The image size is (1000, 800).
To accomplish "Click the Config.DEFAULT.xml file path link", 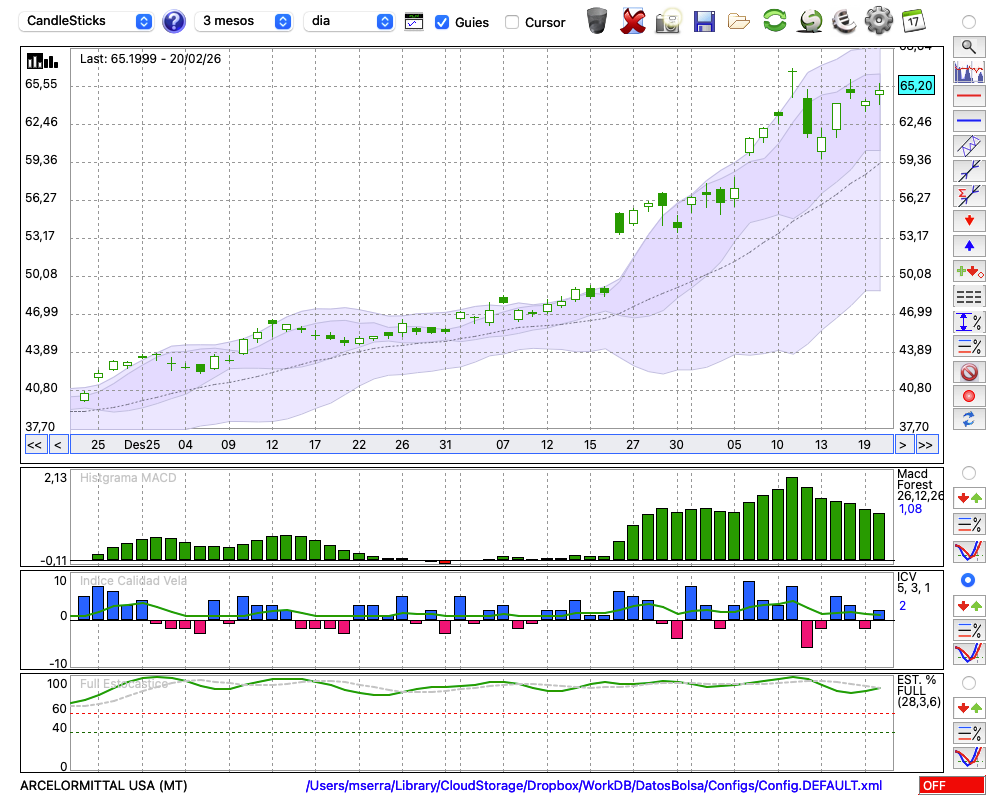I will 594,786.
